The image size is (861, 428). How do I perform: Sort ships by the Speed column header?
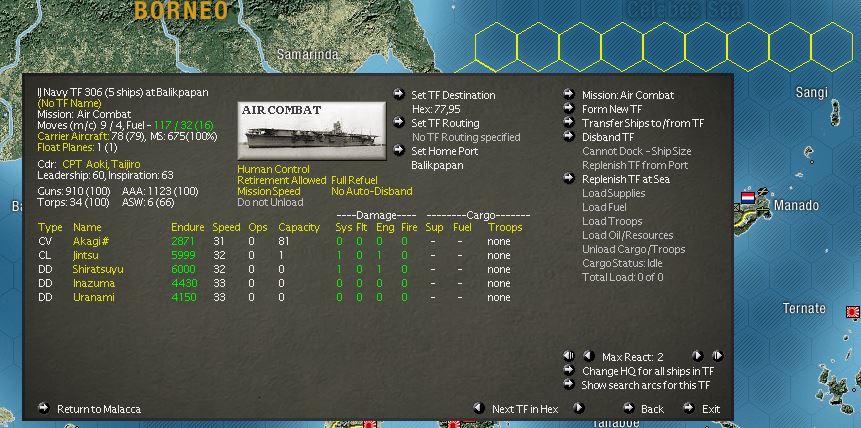pyautogui.click(x=226, y=227)
